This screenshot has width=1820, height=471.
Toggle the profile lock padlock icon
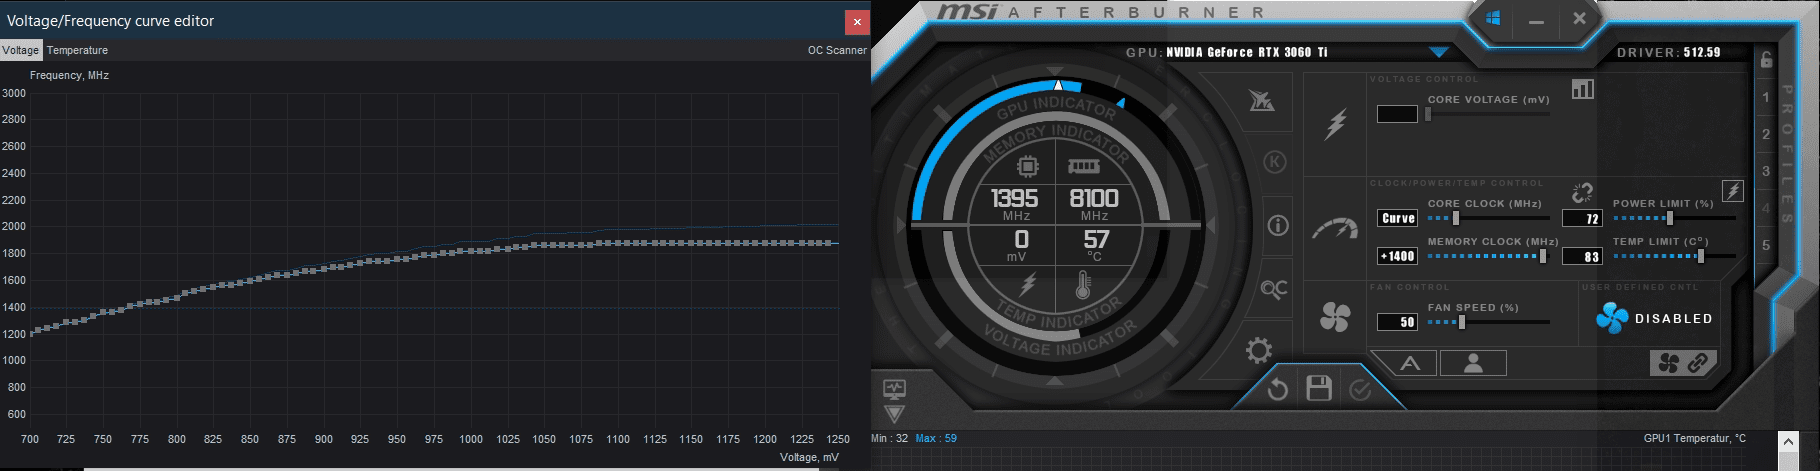point(1766,60)
